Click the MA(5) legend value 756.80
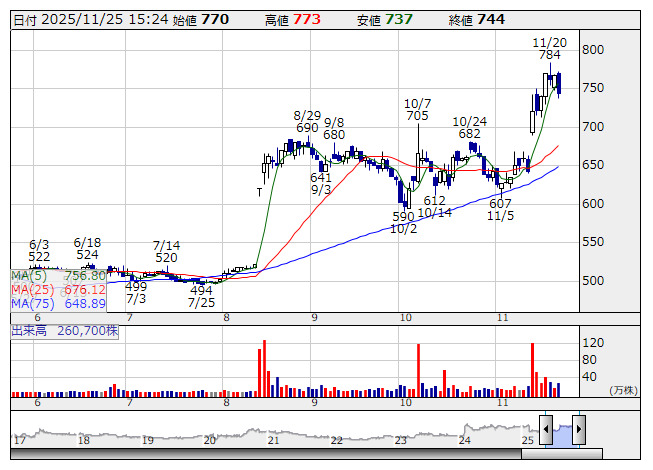This screenshot has width=653, height=470. pyautogui.click(x=85, y=276)
